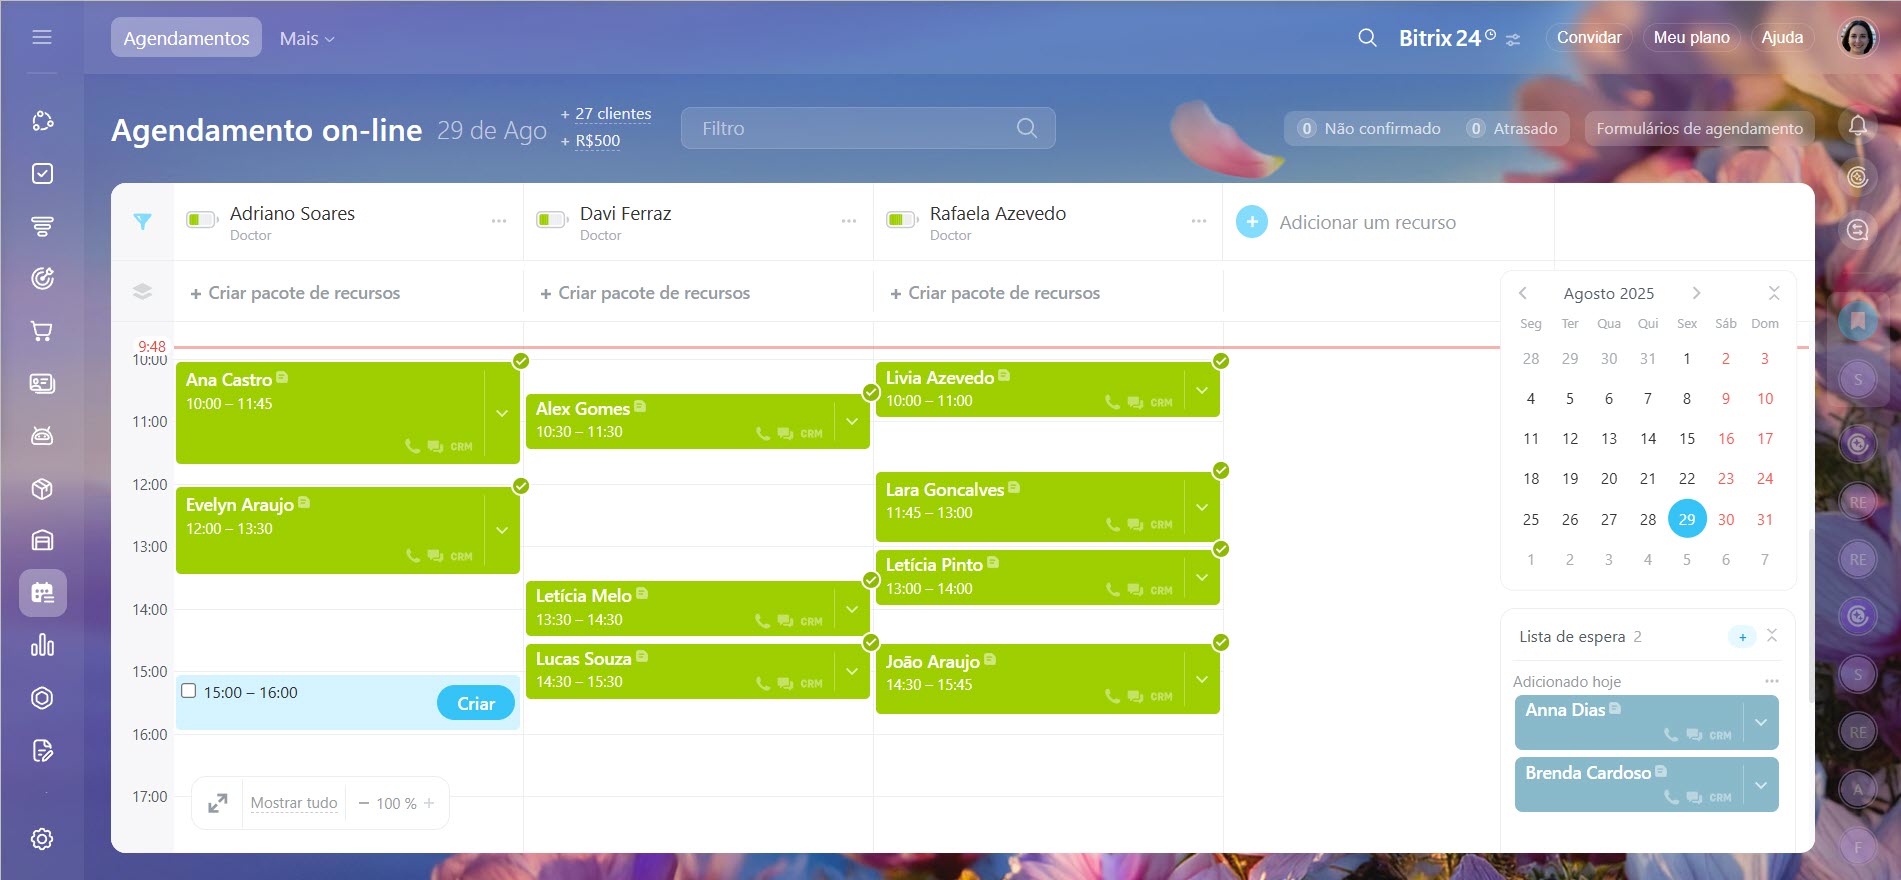Open the settings gear in sidebar
This screenshot has width=1901, height=880.
[x=42, y=839]
